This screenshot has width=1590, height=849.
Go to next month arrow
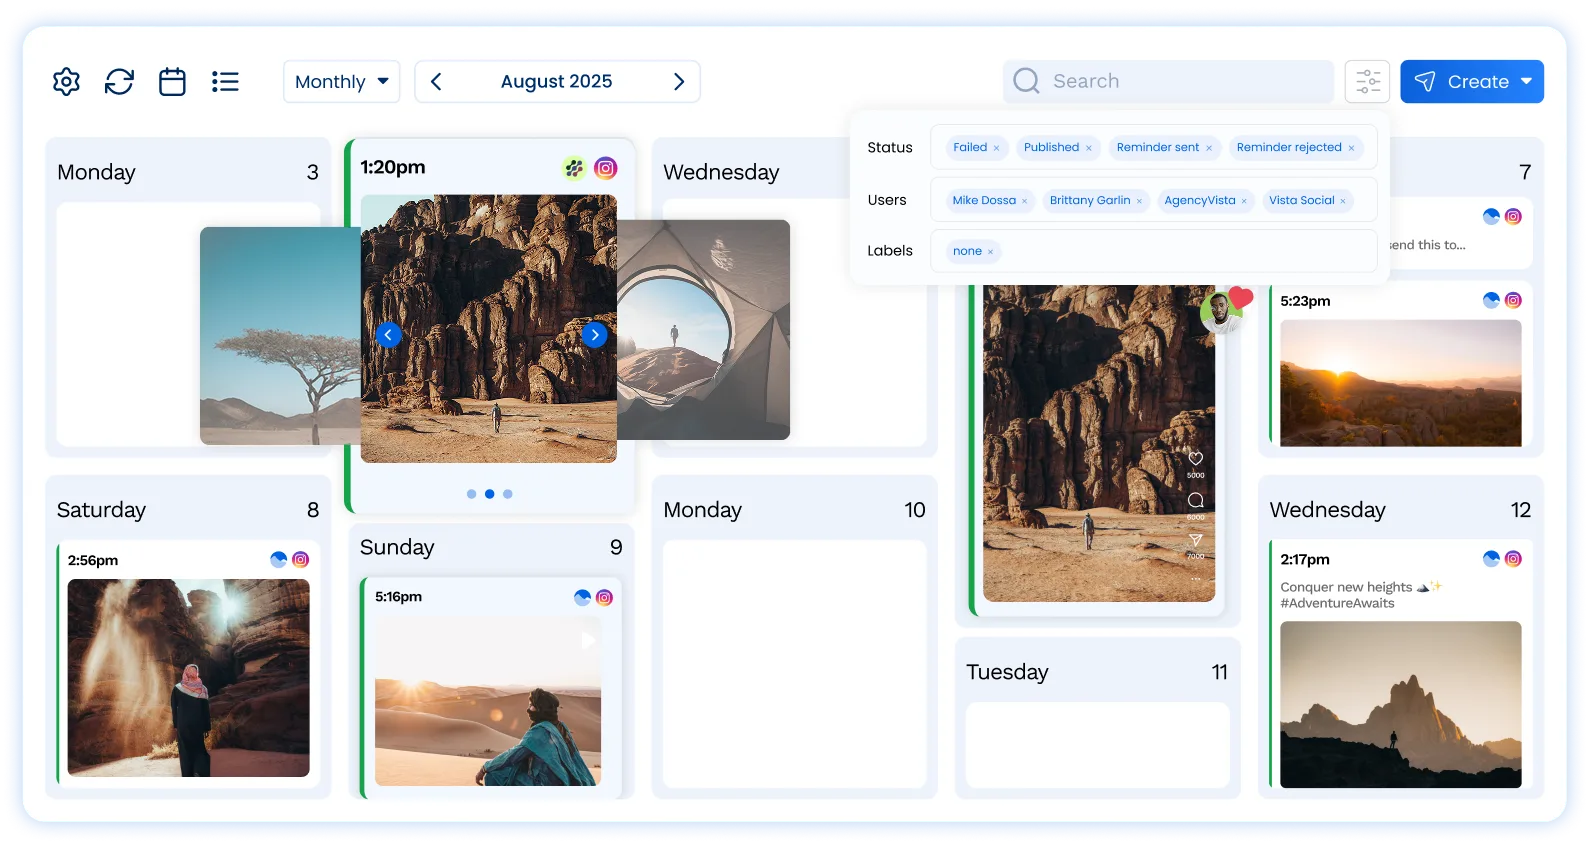pos(679,82)
